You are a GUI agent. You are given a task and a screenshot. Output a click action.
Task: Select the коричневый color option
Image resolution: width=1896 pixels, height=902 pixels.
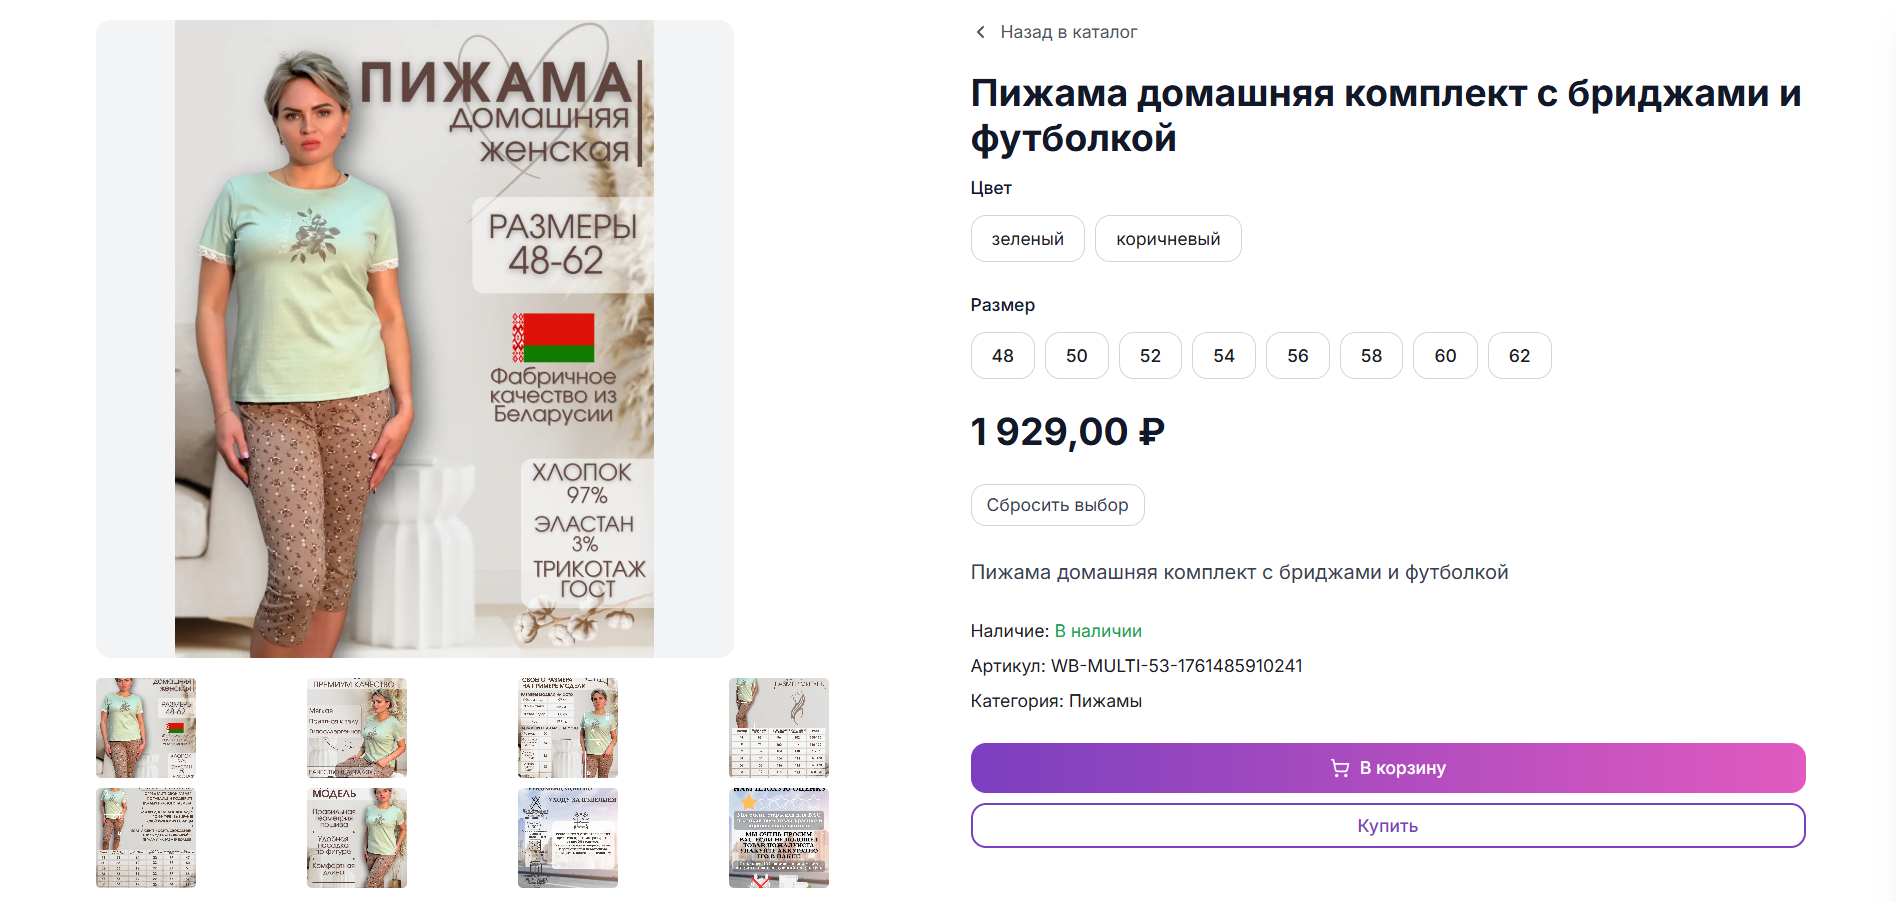[1167, 239]
